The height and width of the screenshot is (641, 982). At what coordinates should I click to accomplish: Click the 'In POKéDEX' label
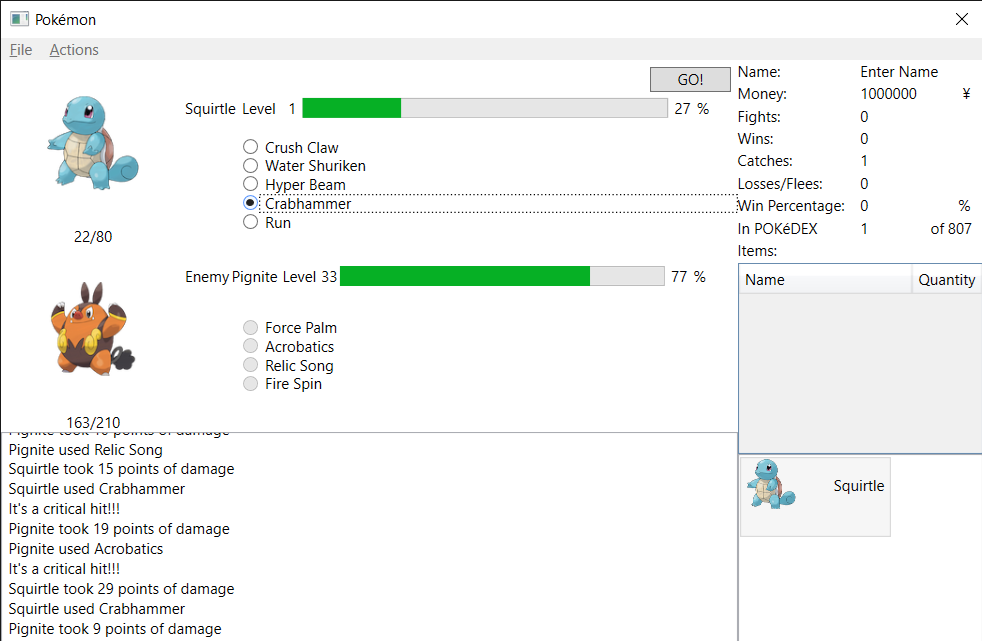click(777, 229)
